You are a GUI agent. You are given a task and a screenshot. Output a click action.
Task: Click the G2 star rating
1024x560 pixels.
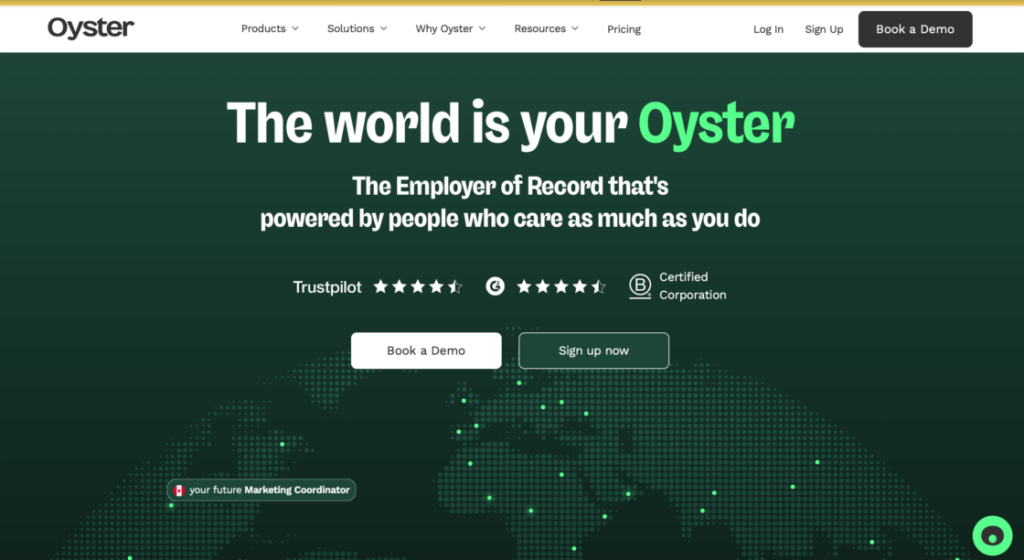[x=561, y=287]
